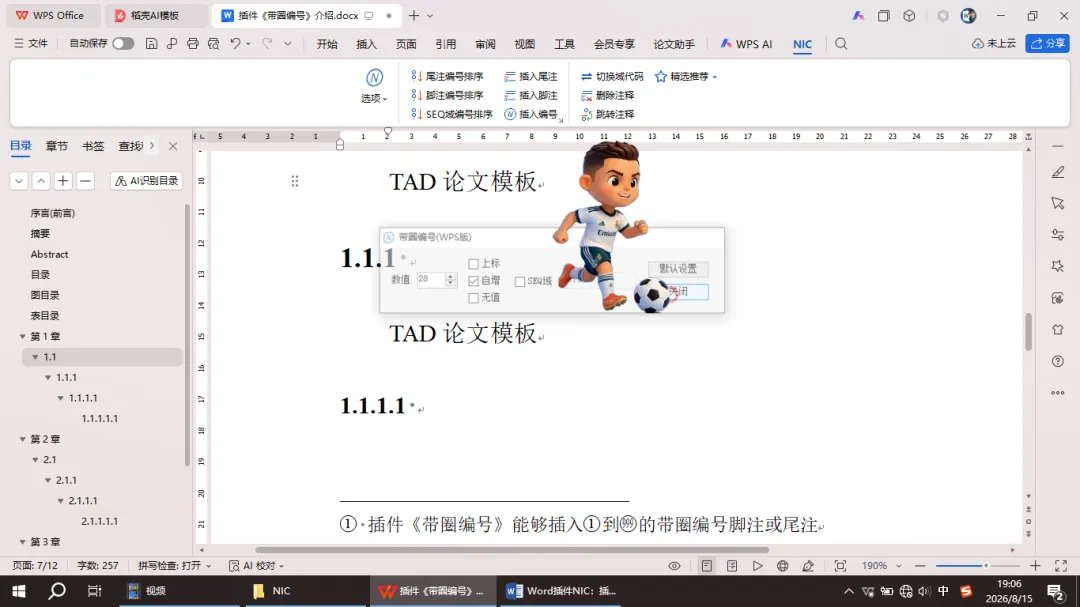Screen dimensions: 1080x607
Task: Click the save document icon
Action: (152, 43)
